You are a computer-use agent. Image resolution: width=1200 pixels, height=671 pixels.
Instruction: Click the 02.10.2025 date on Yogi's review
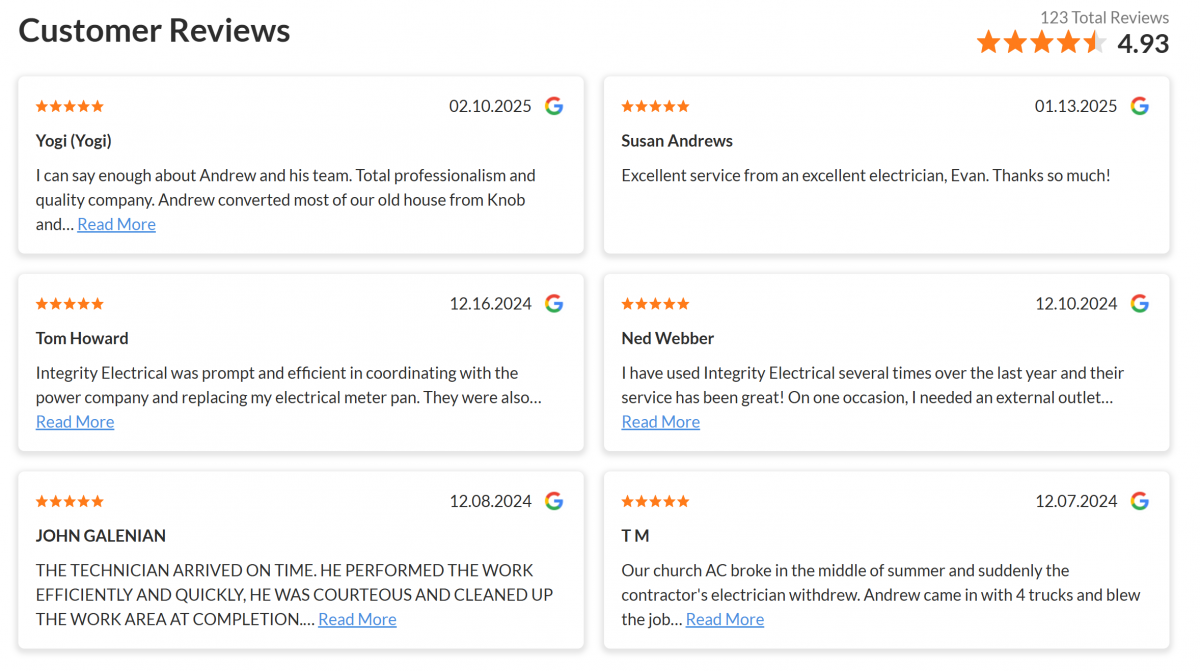(x=490, y=106)
